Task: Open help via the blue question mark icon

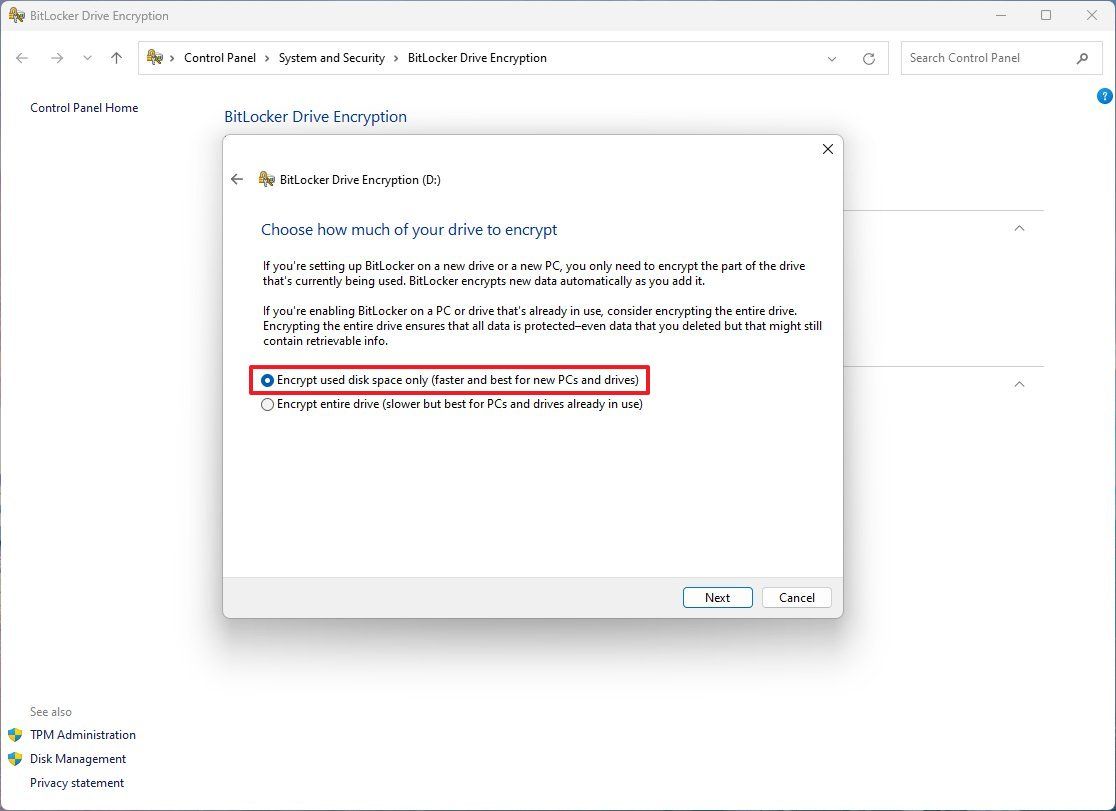Action: tap(1104, 95)
